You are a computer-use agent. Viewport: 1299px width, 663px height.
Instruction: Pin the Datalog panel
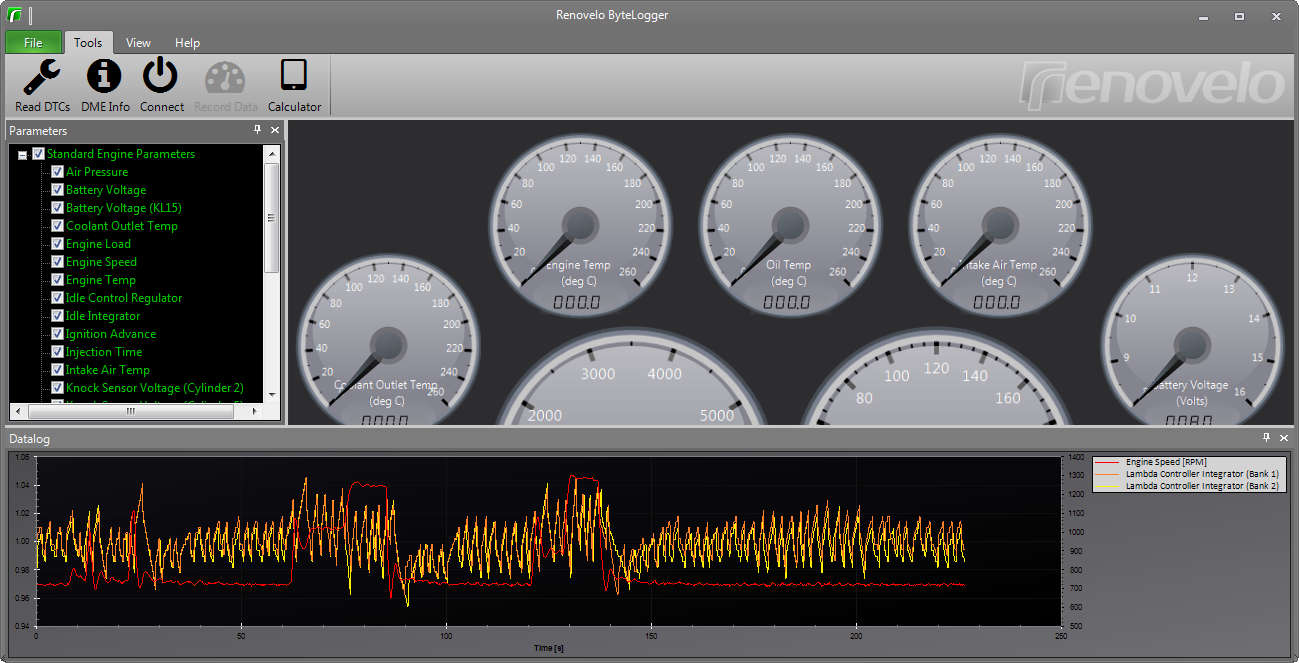1266,438
